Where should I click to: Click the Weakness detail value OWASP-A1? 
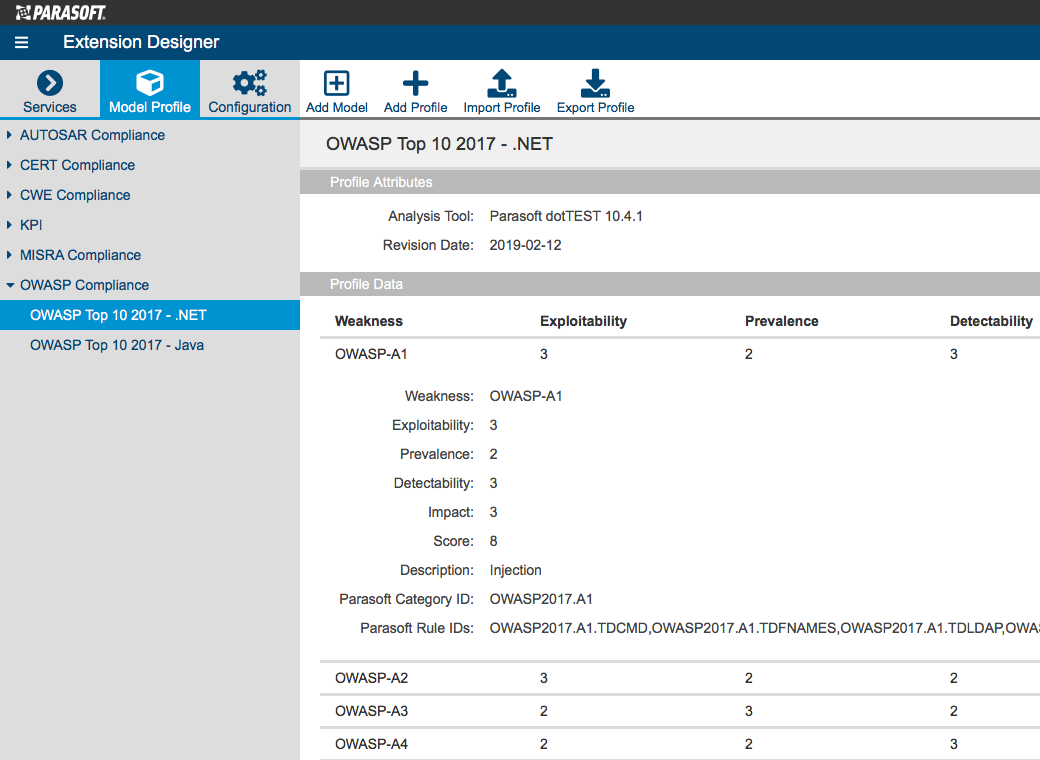(526, 396)
